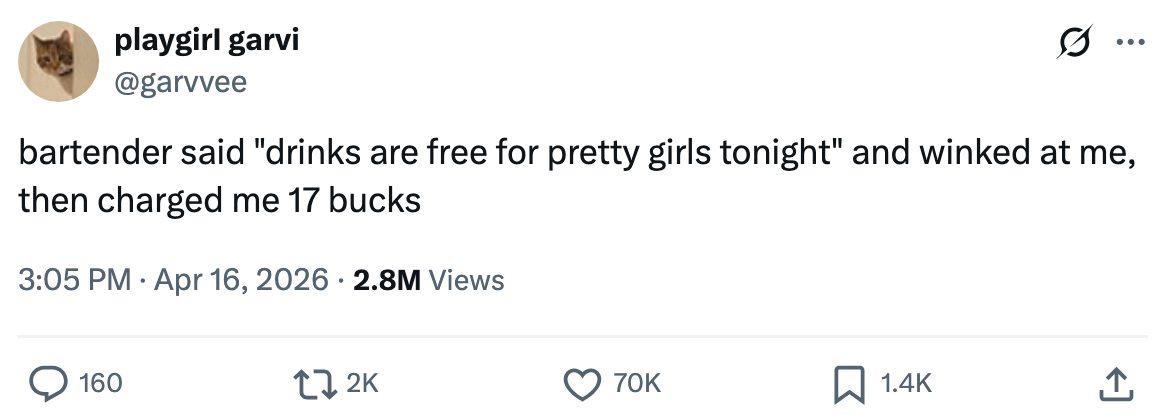The height and width of the screenshot is (415, 1163).
Task: Open the @garvvee handle link
Action: pyautogui.click(x=181, y=82)
